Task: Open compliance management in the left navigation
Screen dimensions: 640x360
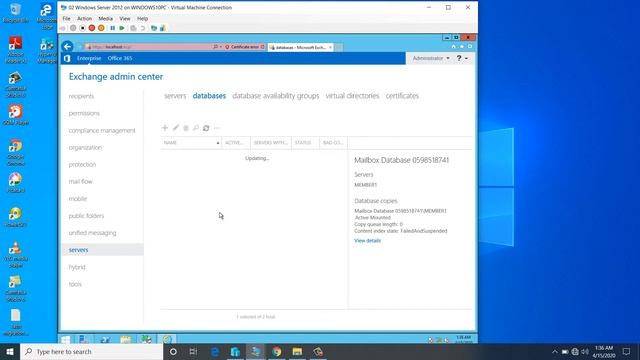Action: (102, 131)
